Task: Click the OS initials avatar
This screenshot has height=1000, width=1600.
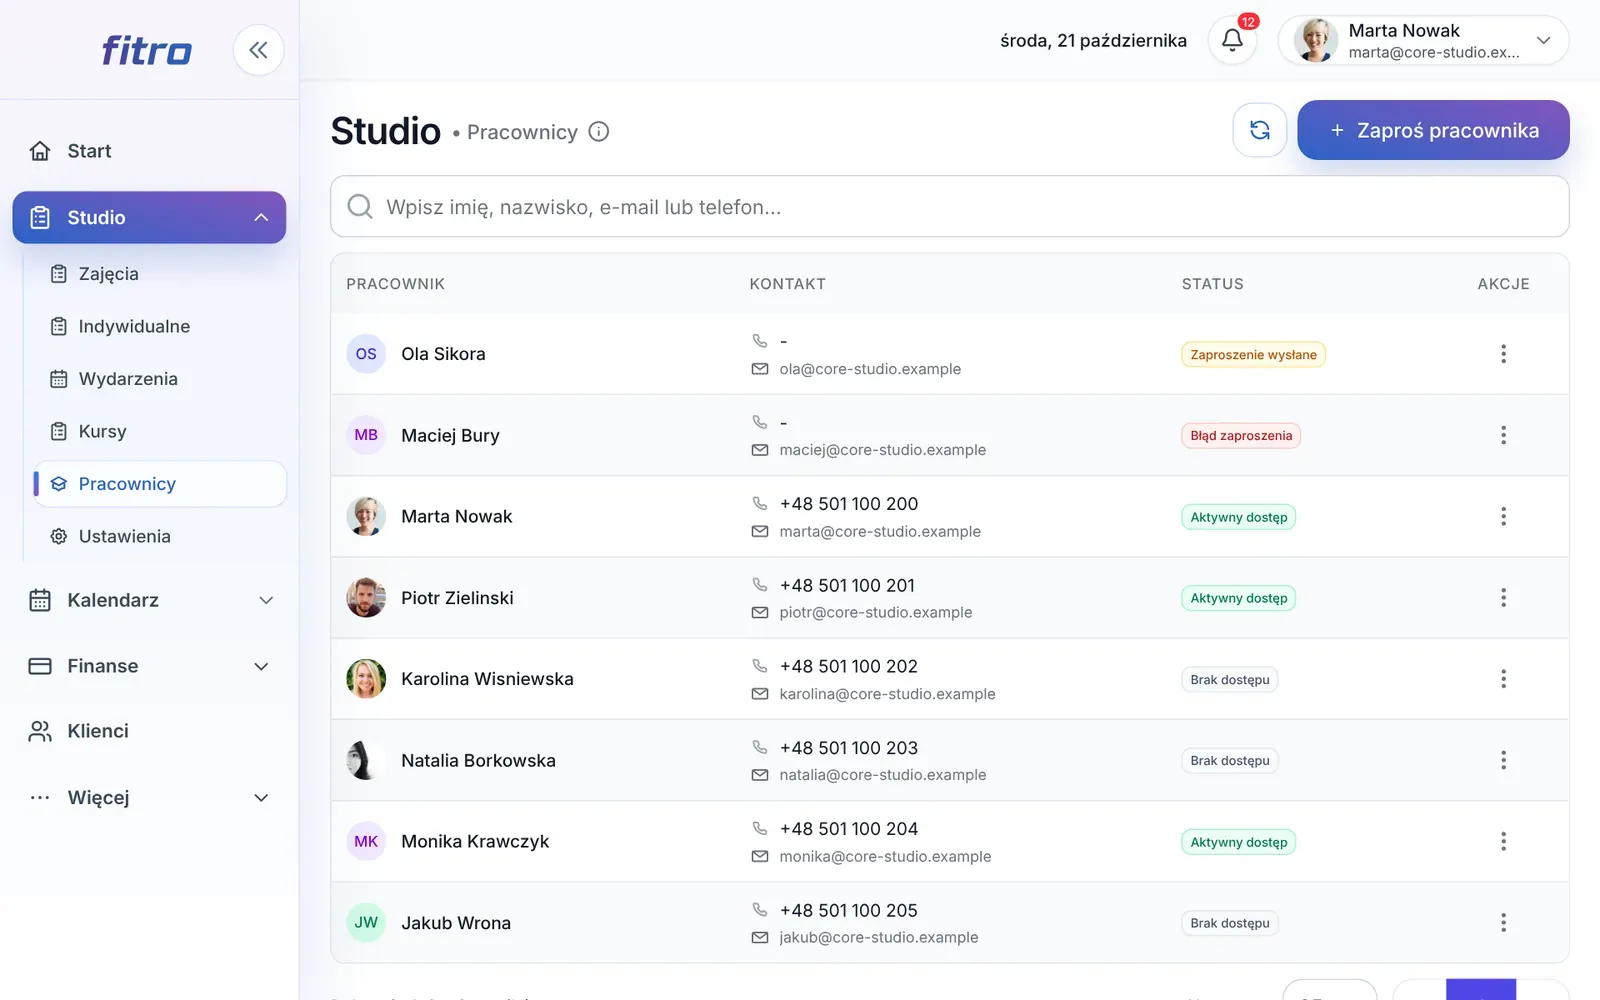Action: click(x=366, y=354)
